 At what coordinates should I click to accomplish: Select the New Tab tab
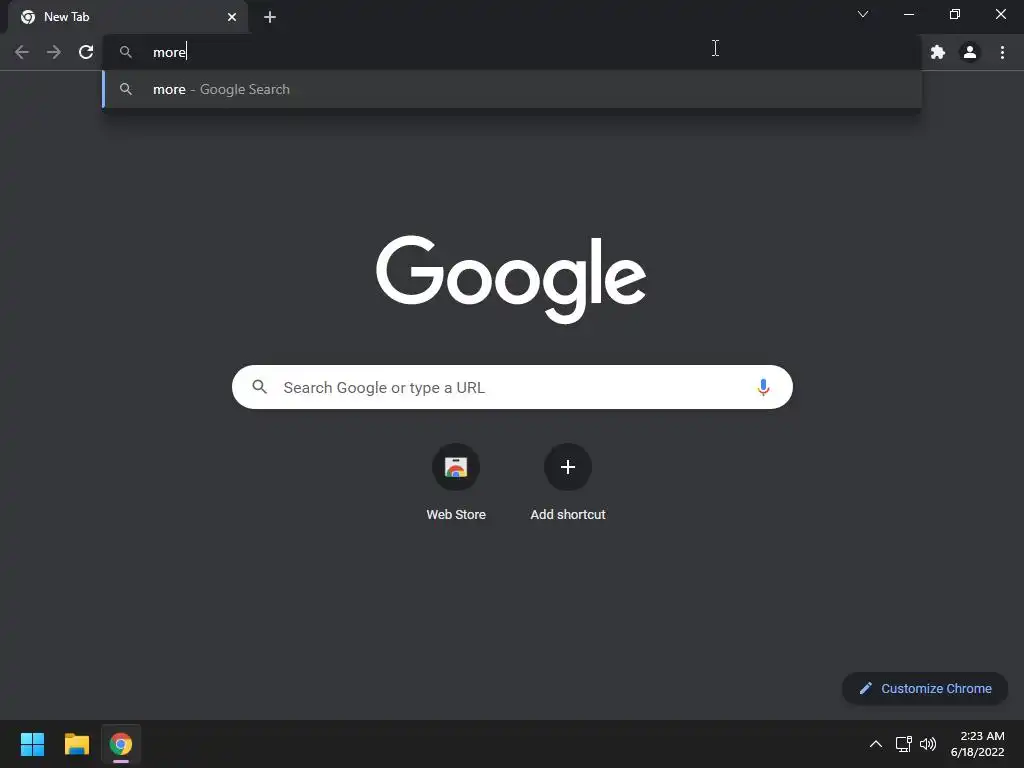[x=128, y=17]
